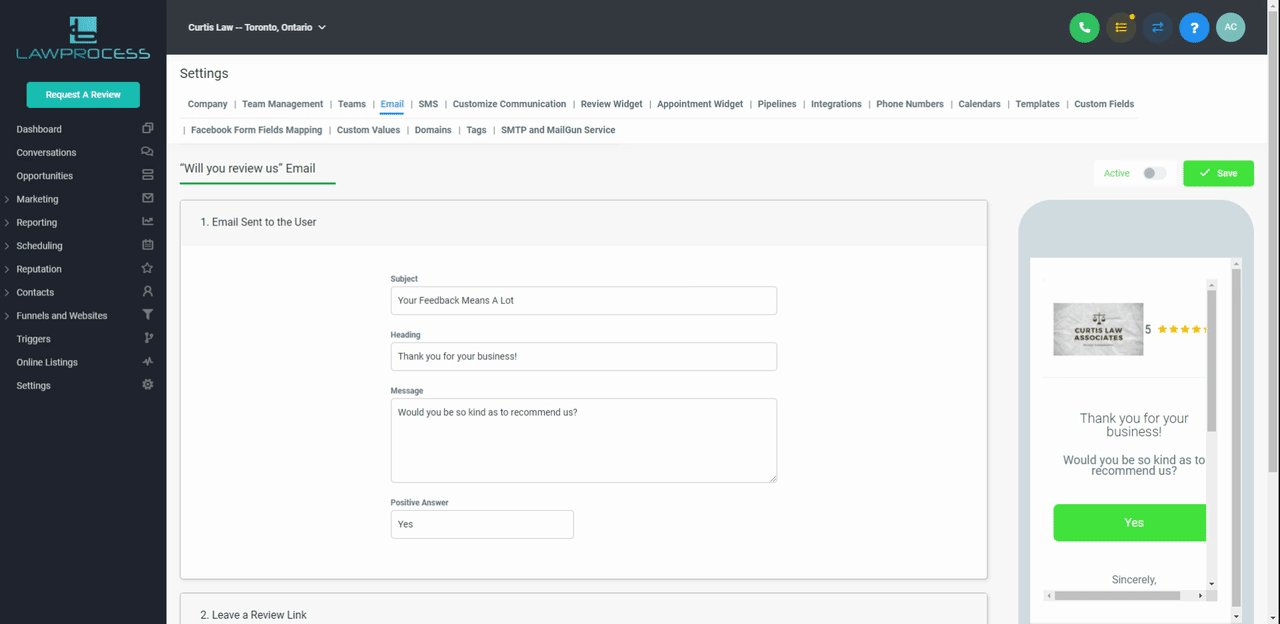Click the Message text area

[x=583, y=440]
